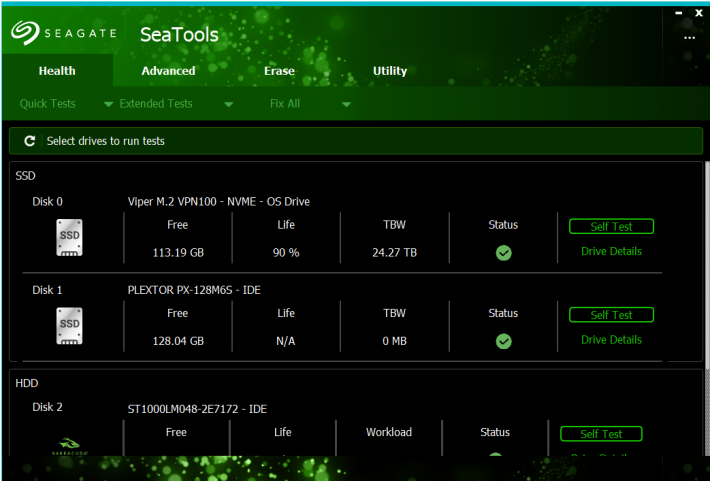Select the Disk 2 Barracuda drive icon
Image resolution: width=710 pixels, height=481 pixels.
69,446
